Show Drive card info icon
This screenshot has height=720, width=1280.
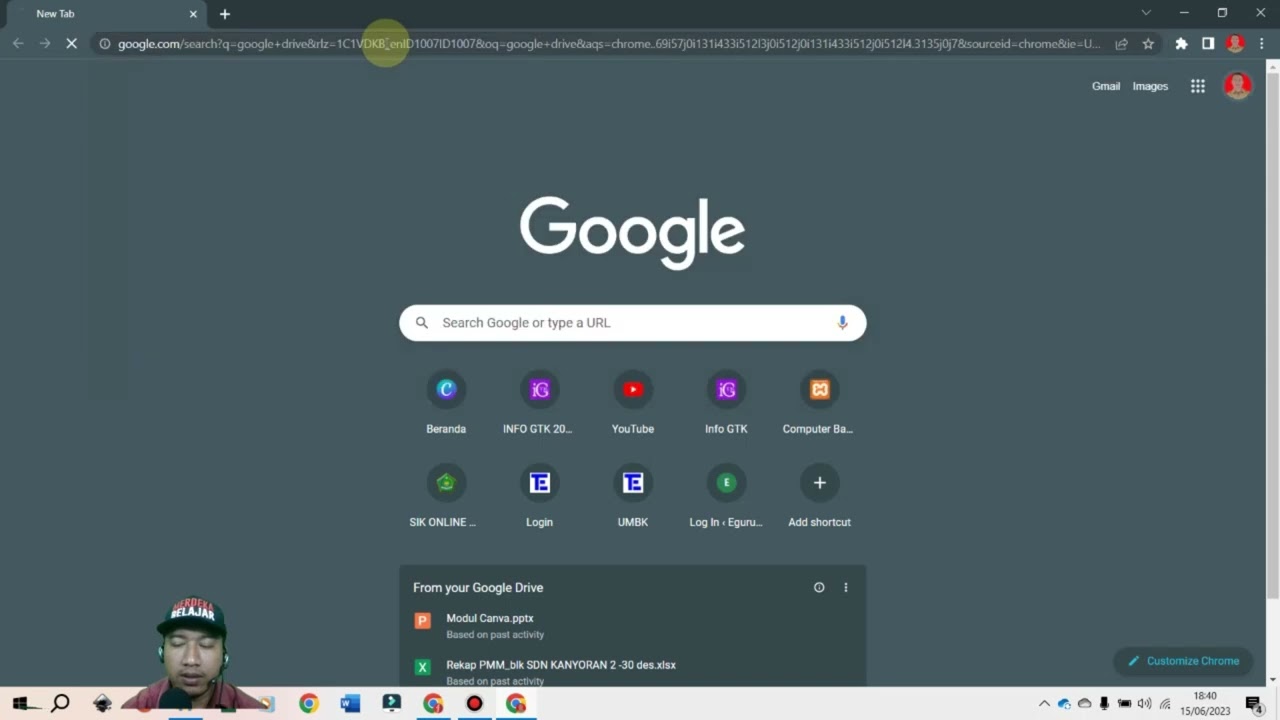[819, 587]
